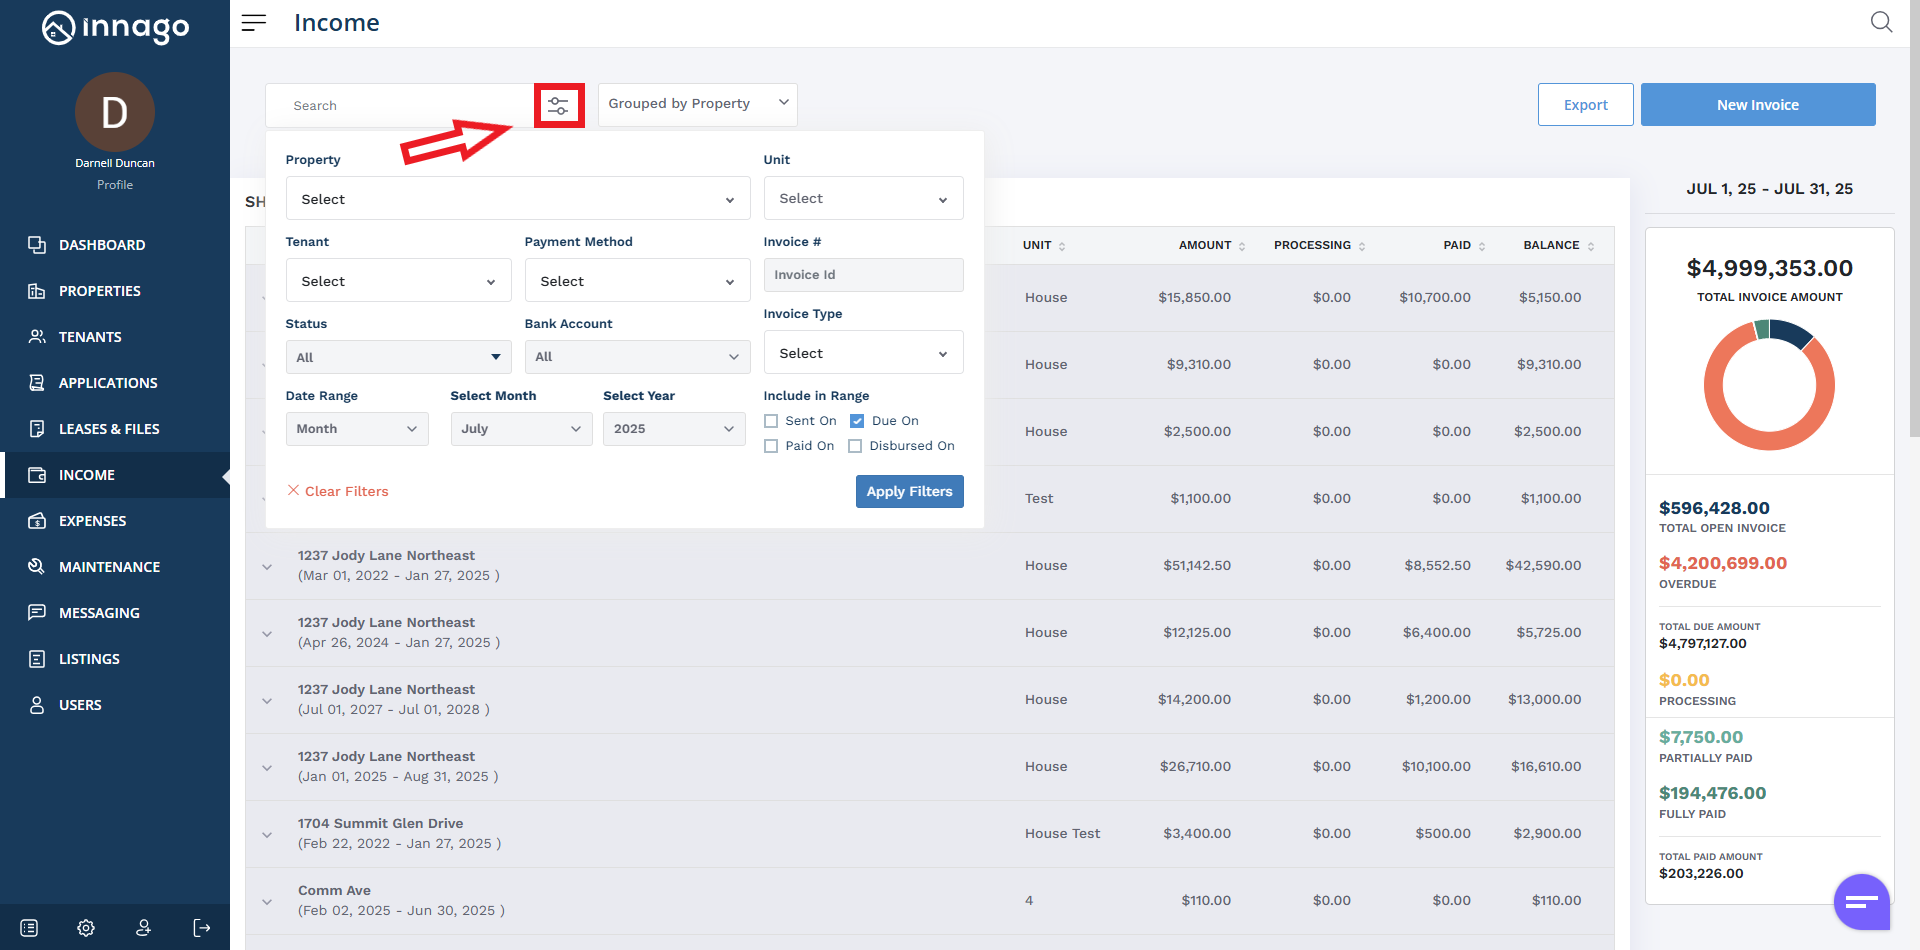Enable the Sent On checkbox
This screenshot has width=1920, height=950.
771,421
